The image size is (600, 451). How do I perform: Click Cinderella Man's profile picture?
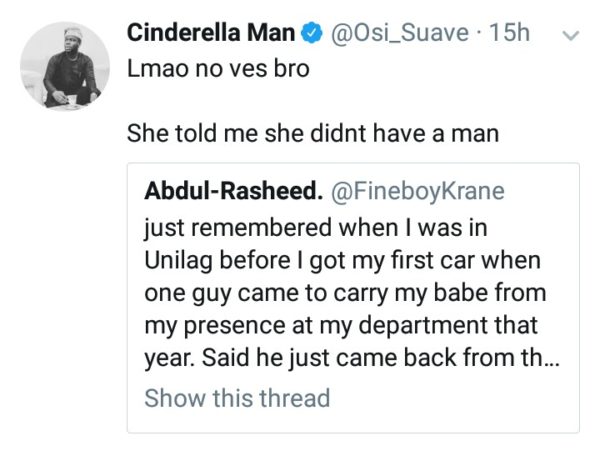[x=65, y=65]
